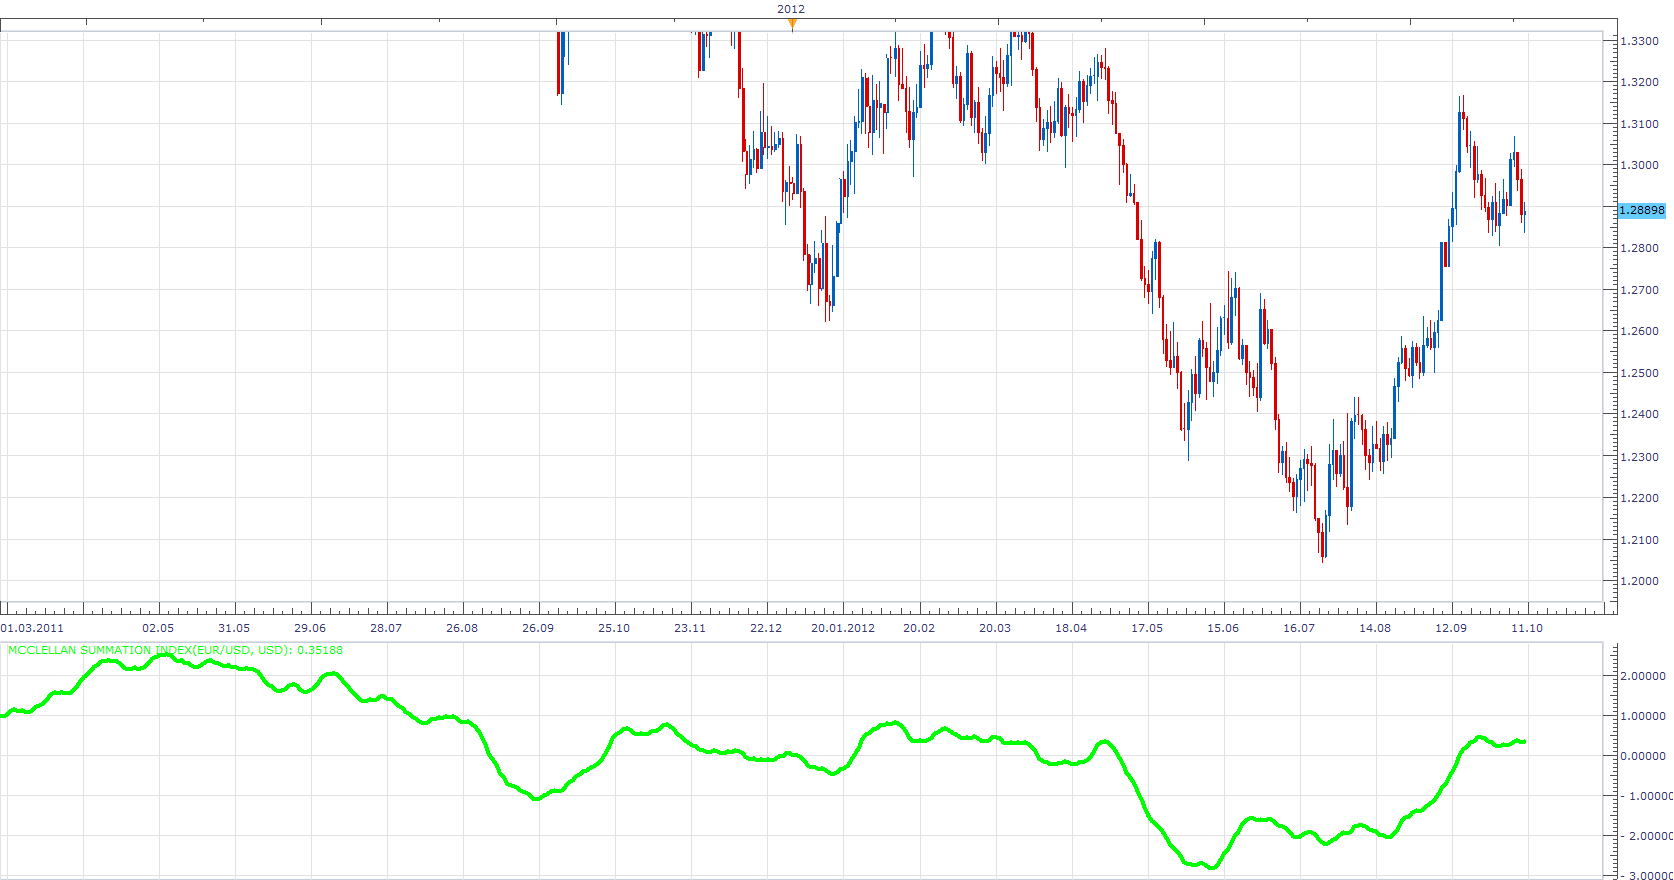Click the 15.06 date label
Screen dimensions: 1674x880
tap(1223, 628)
